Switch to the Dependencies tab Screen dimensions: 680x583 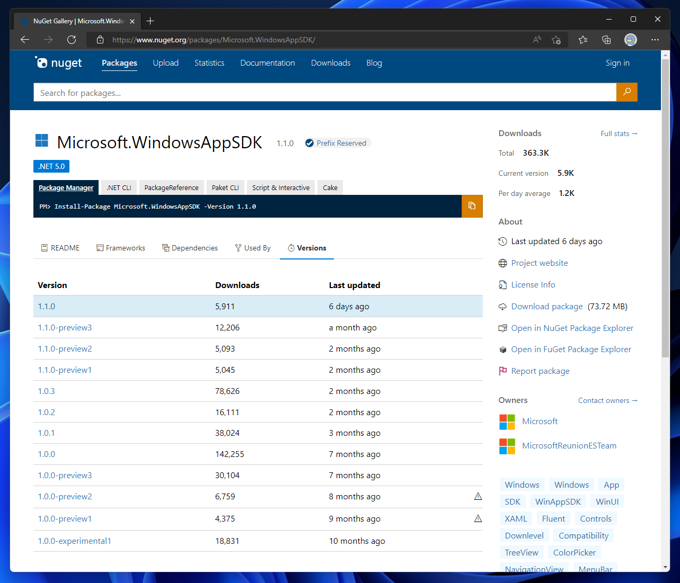pos(190,248)
